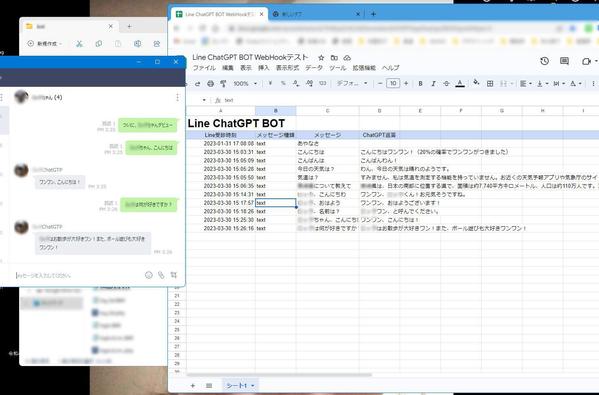The height and width of the screenshot is (395, 599).
Task: Star the Line ChatGPT BOT document
Action: click(321, 58)
